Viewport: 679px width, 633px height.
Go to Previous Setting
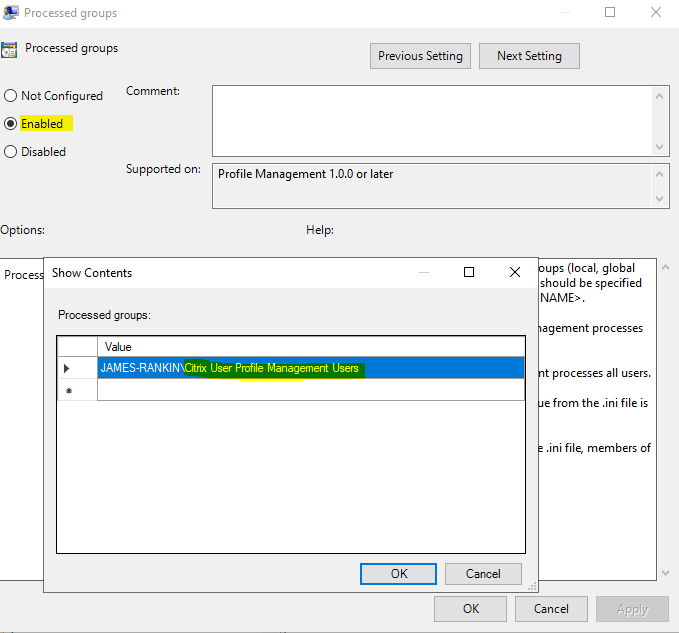pos(420,56)
